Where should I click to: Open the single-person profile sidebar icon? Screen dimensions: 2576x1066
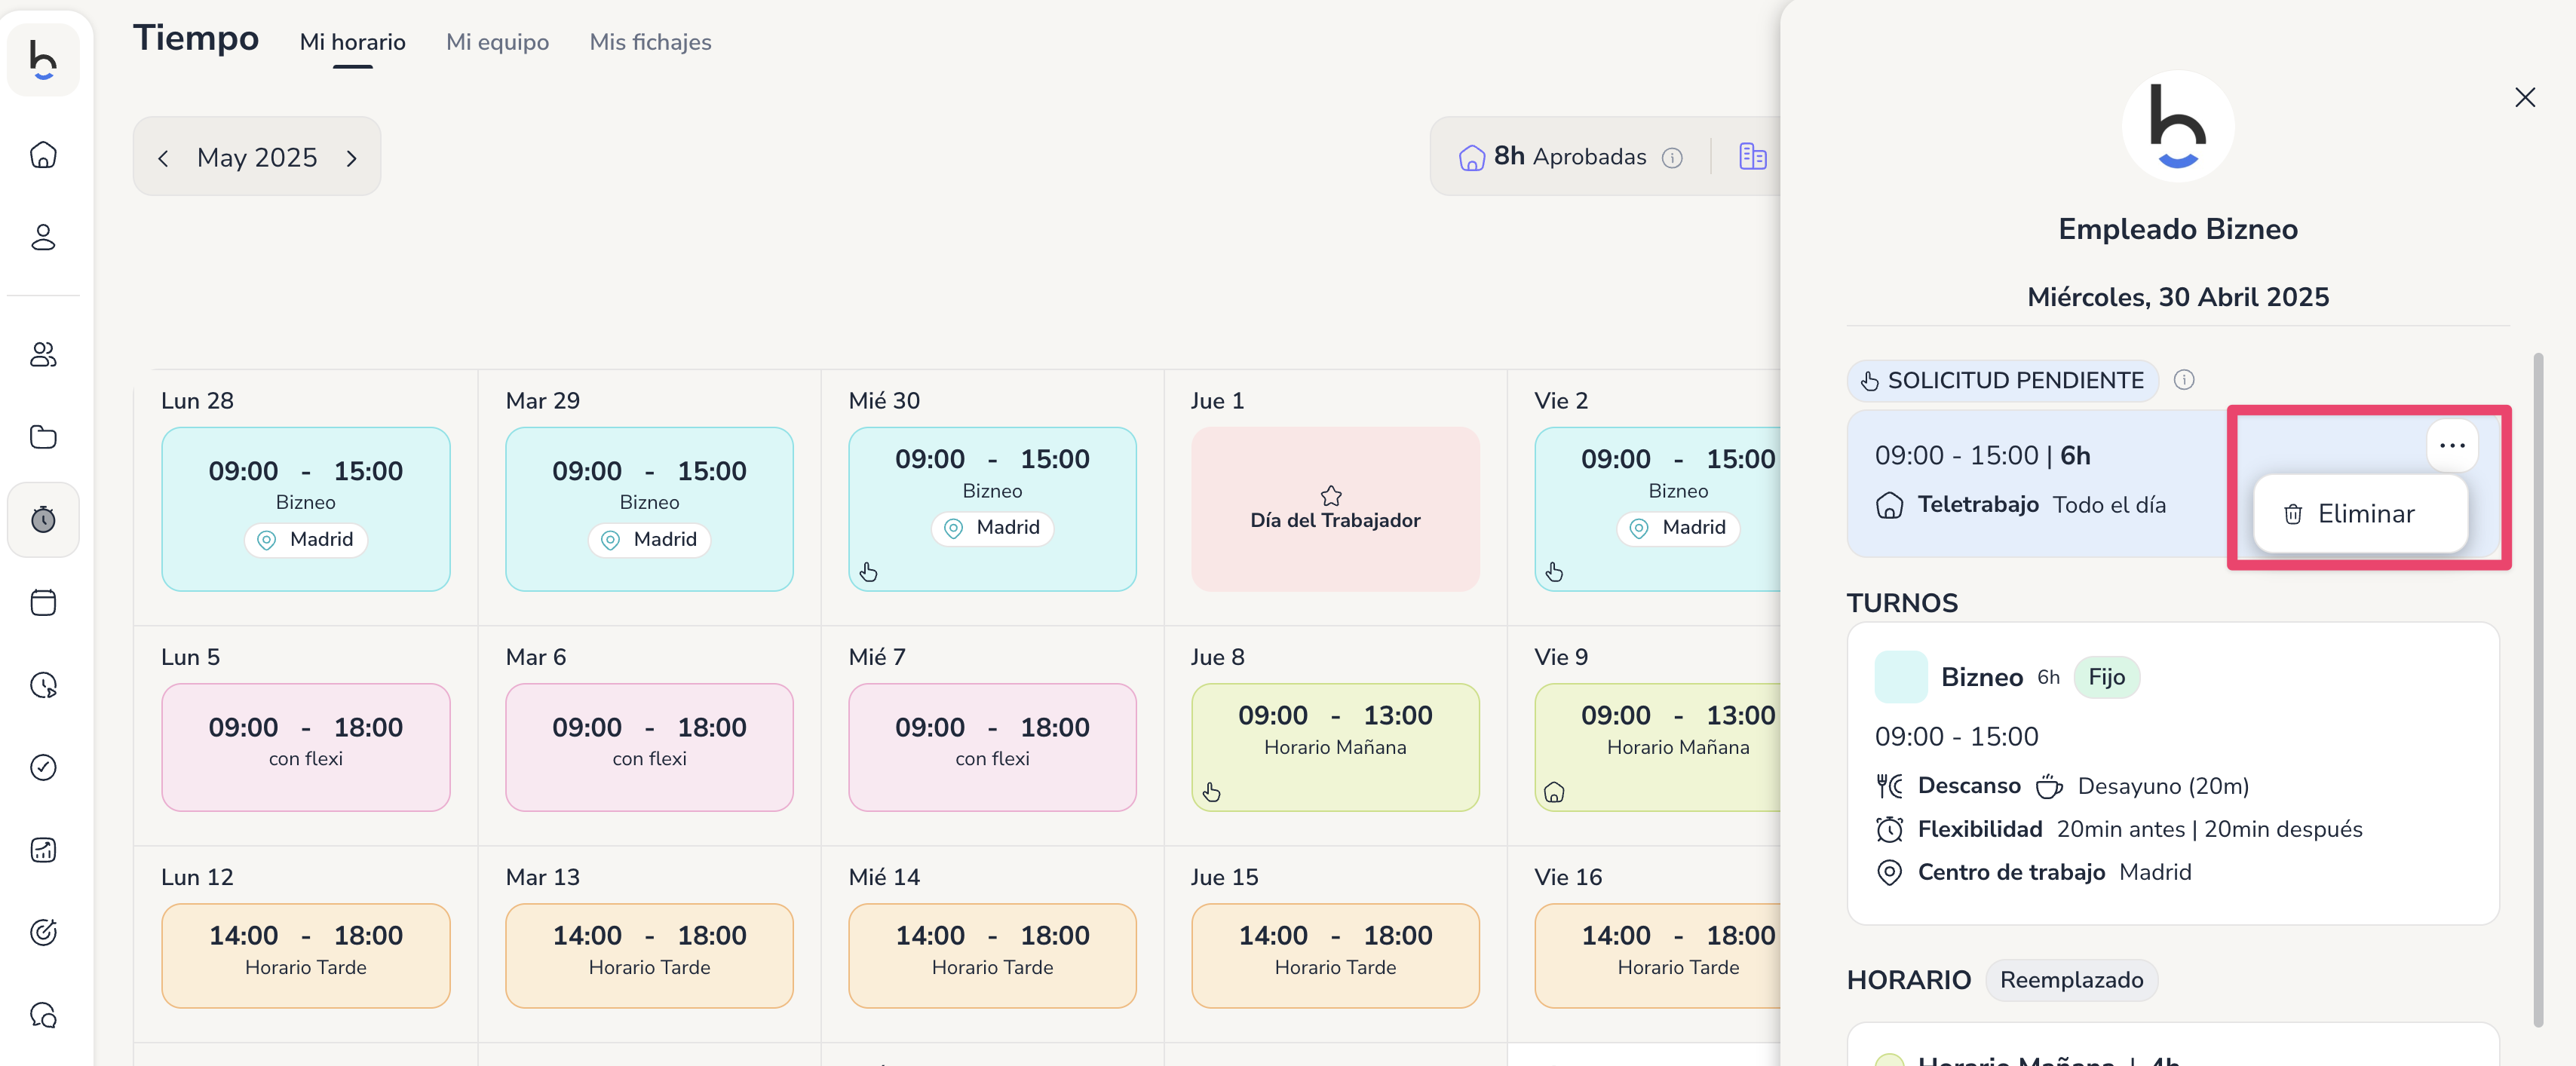43,237
